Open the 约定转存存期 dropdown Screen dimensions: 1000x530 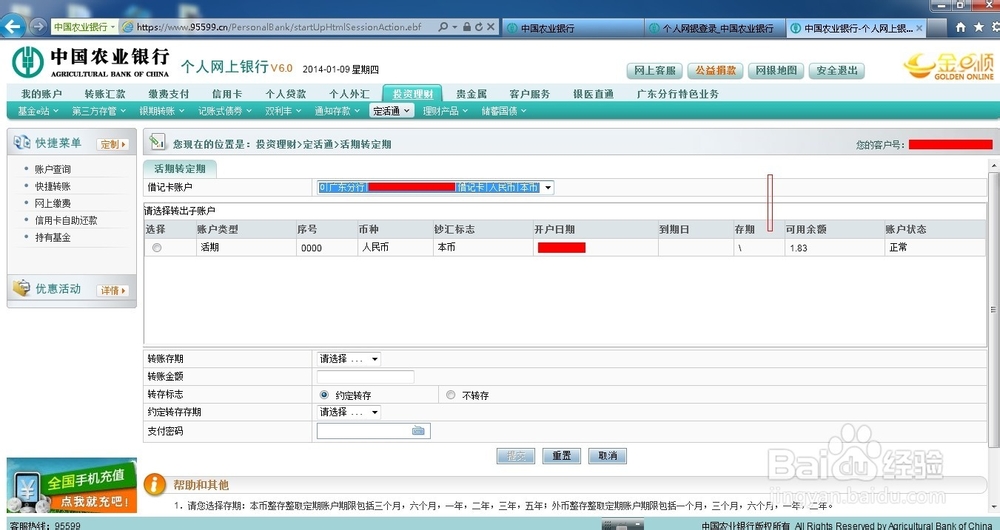(375, 413)
